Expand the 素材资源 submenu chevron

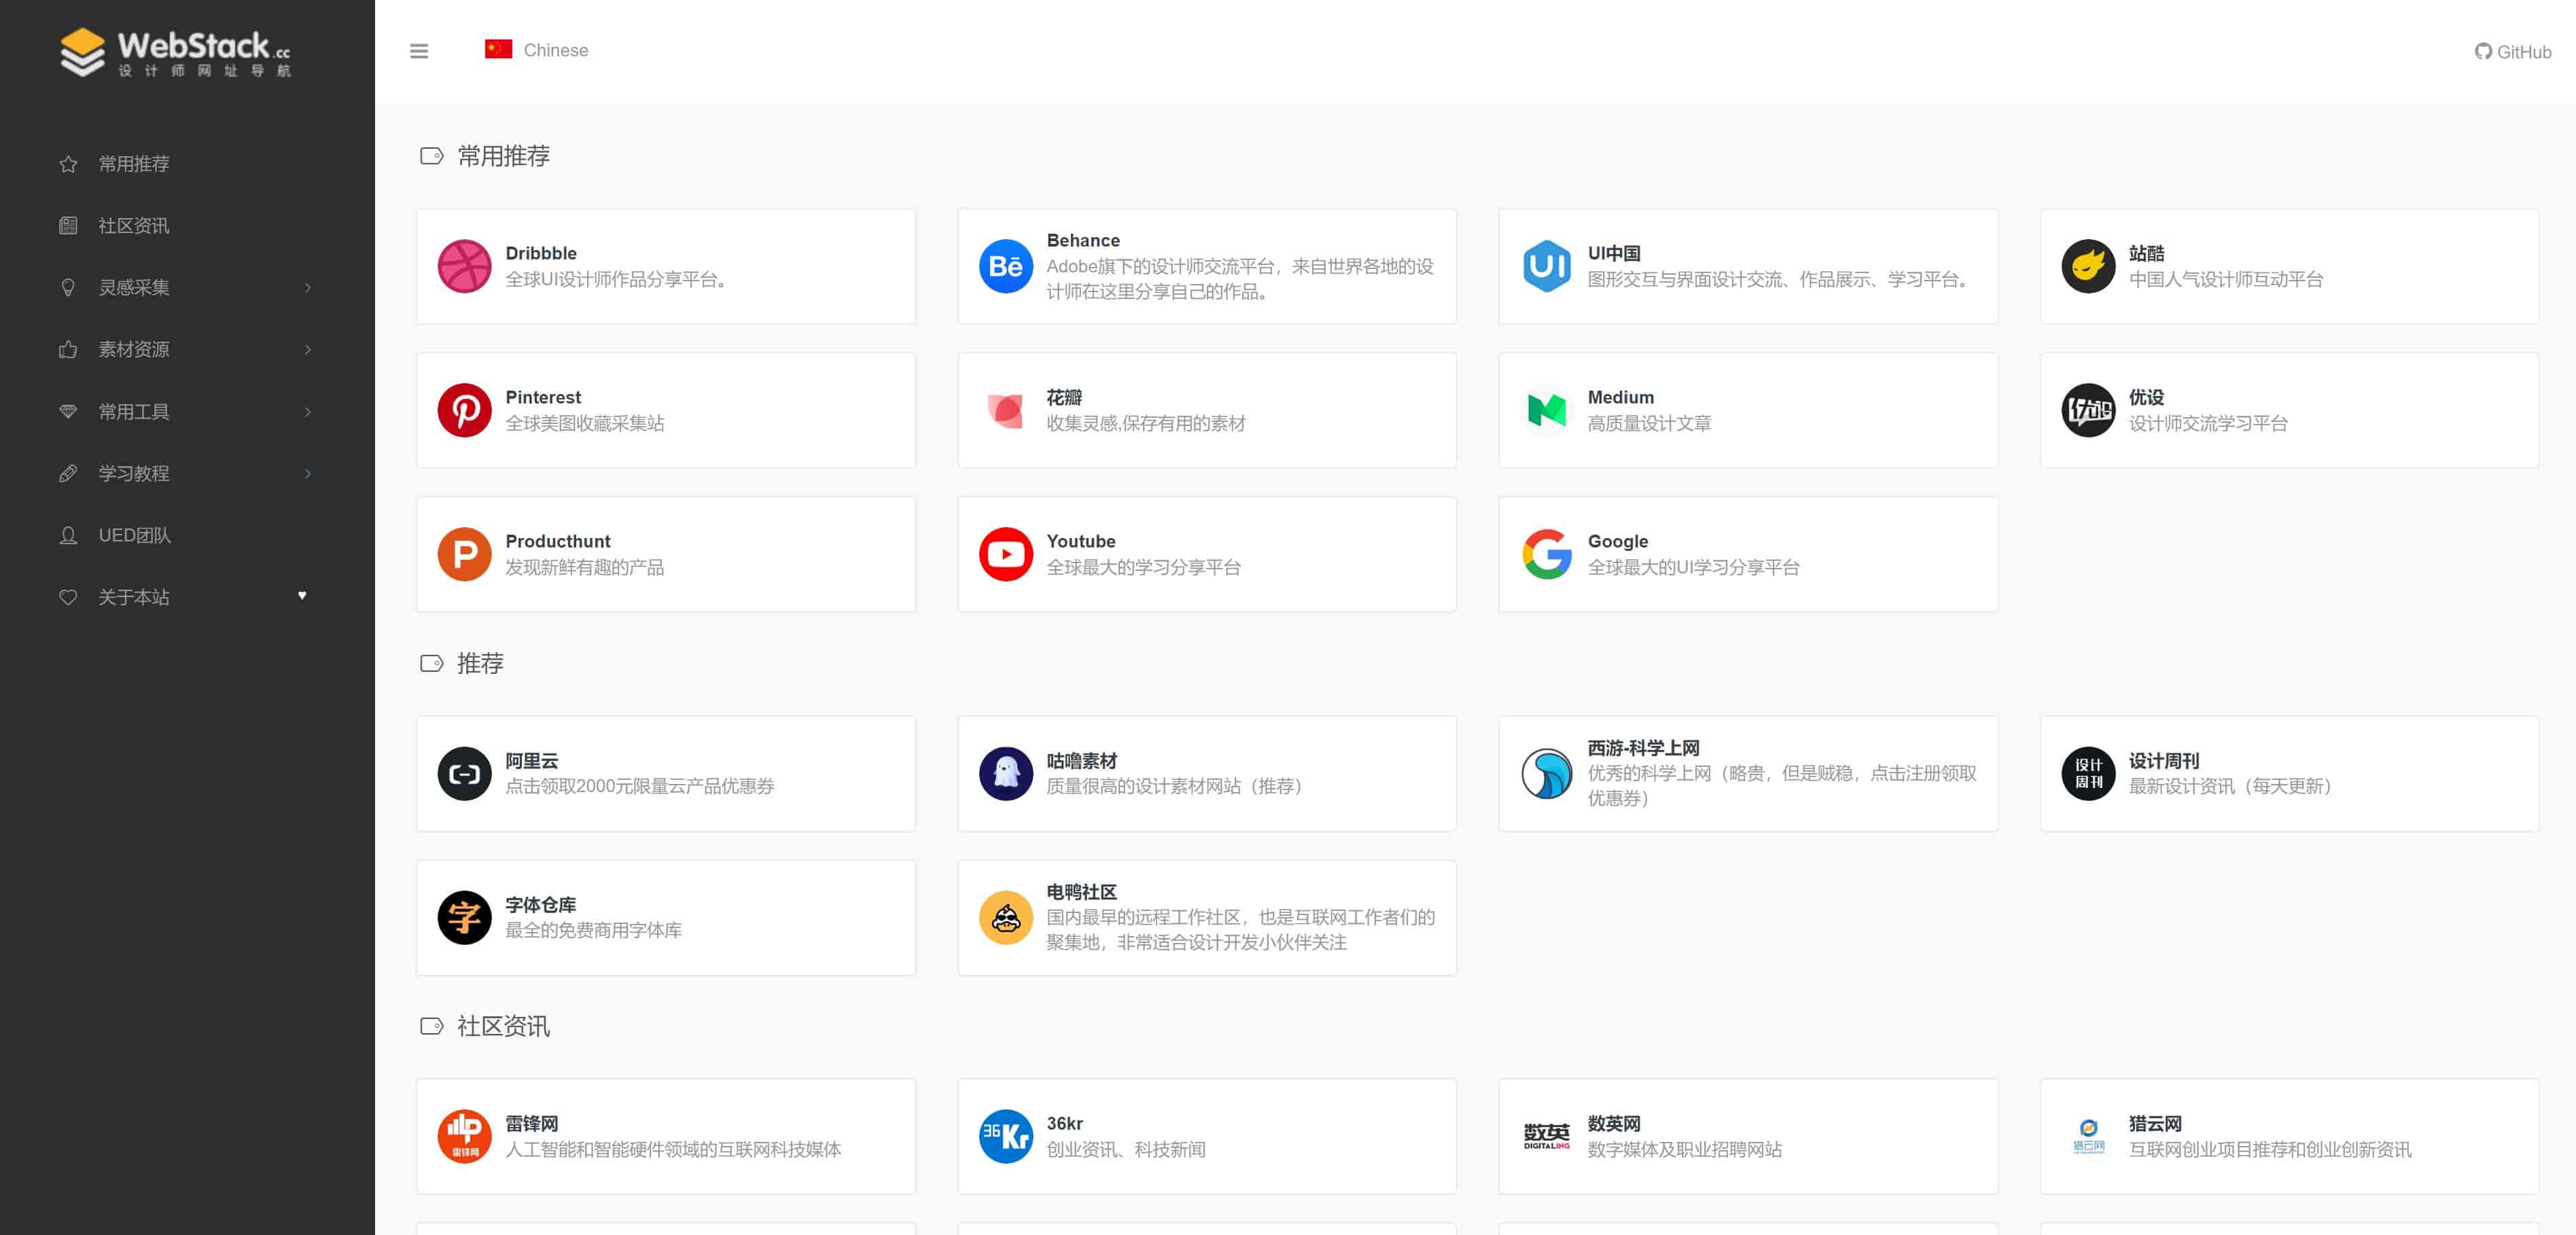coord(308,350)
